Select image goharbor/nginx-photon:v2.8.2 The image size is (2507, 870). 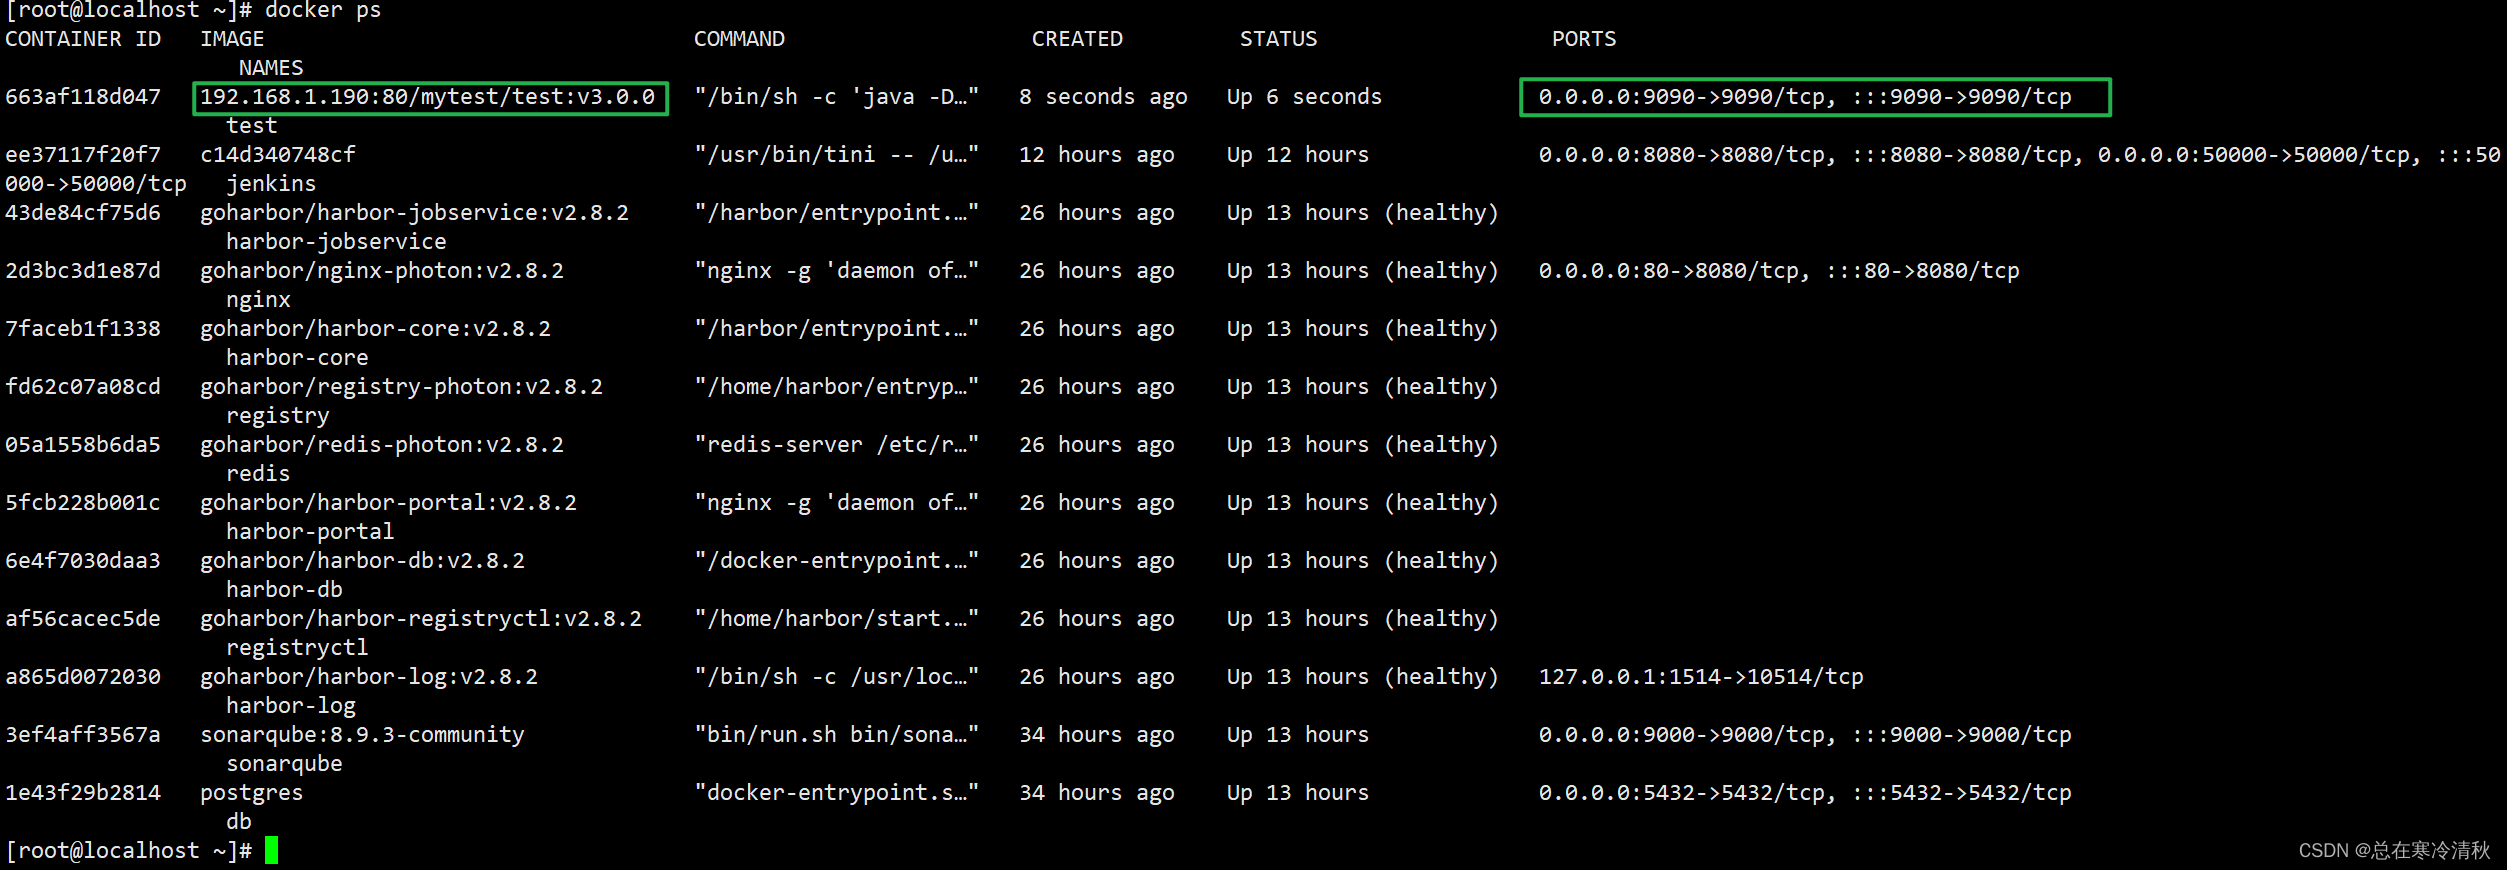(382, 271)
